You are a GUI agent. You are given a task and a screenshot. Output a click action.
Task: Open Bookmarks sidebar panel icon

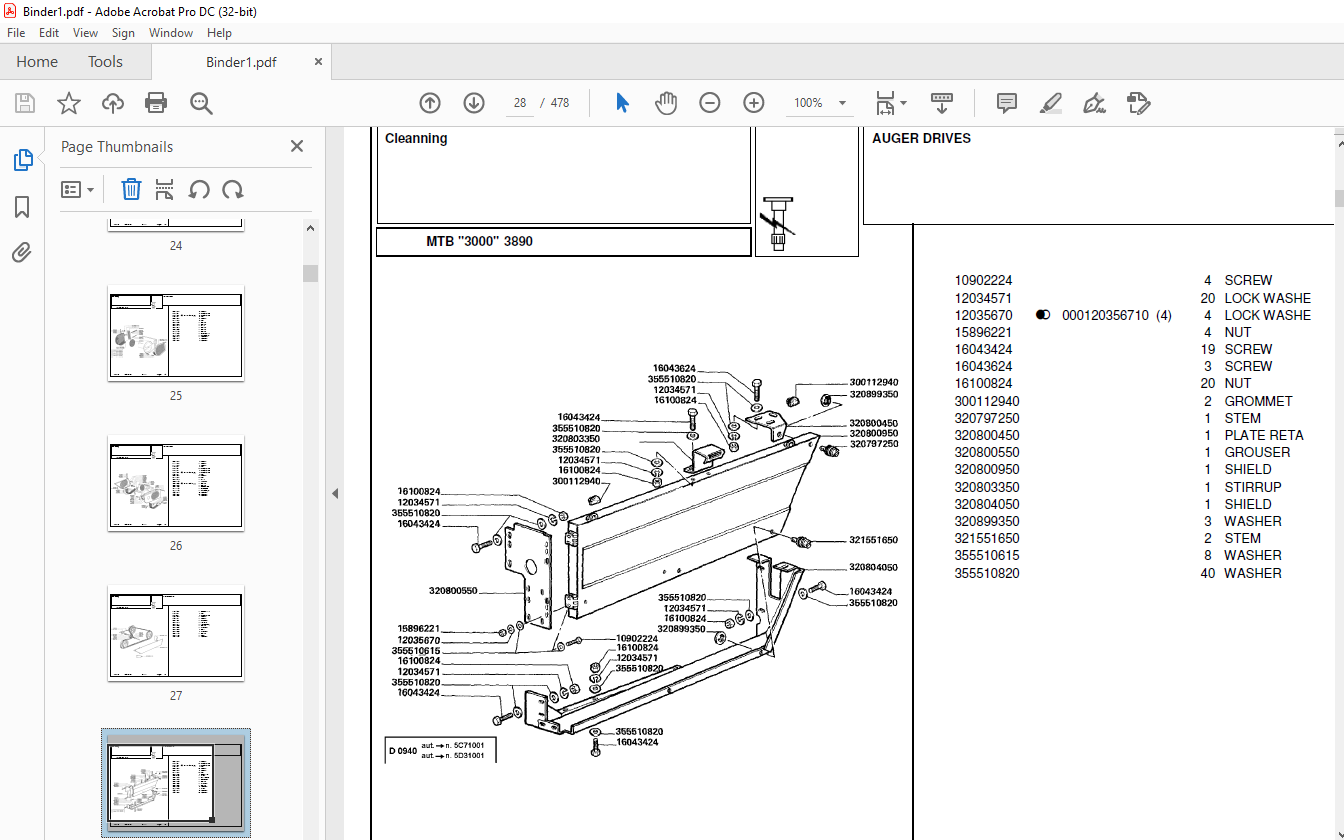(22, 207)
